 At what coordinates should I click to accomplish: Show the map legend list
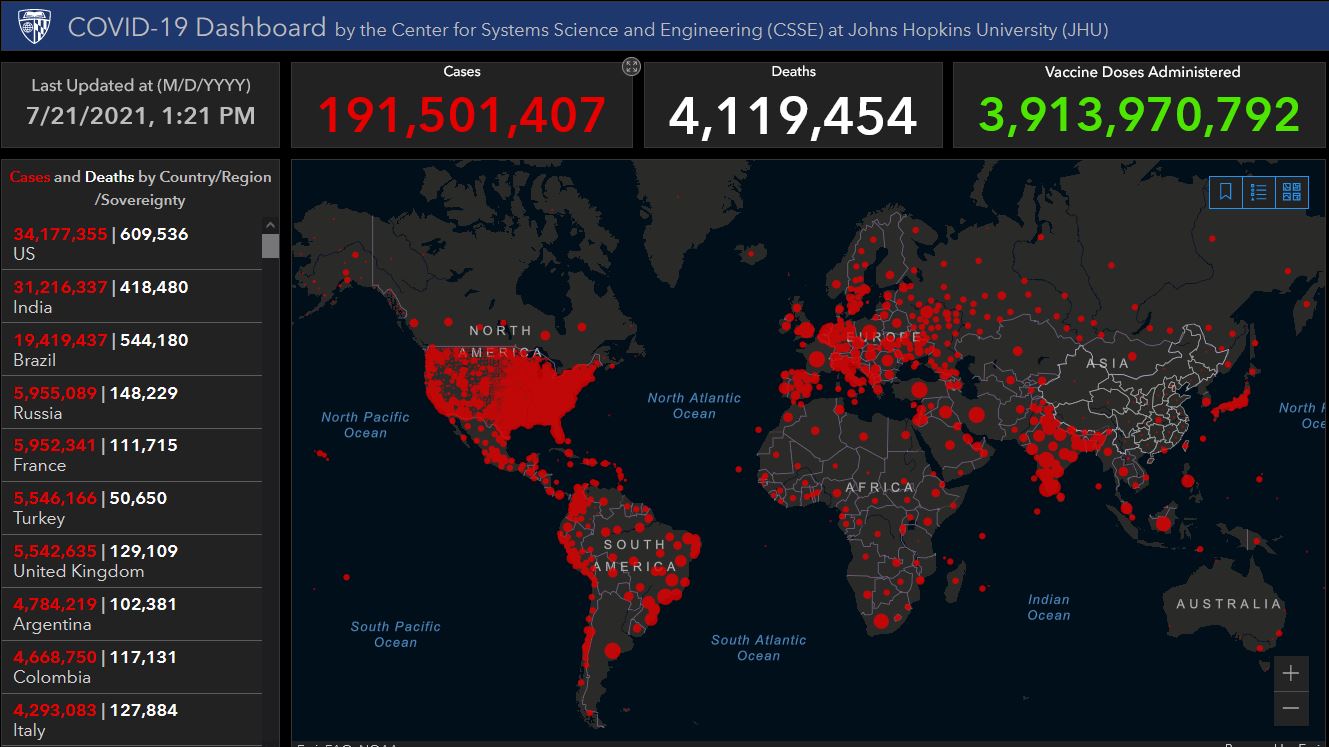tap(1258, 192)
